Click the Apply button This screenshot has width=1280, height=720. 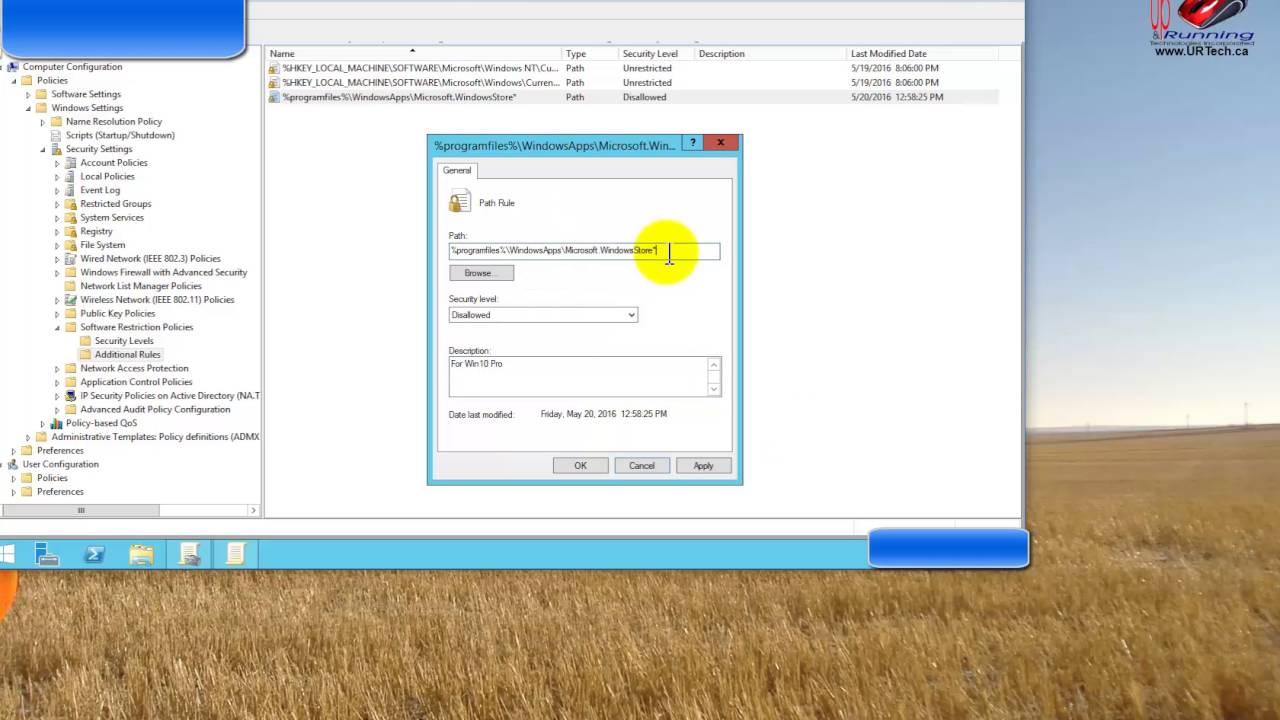coord(703,465)
